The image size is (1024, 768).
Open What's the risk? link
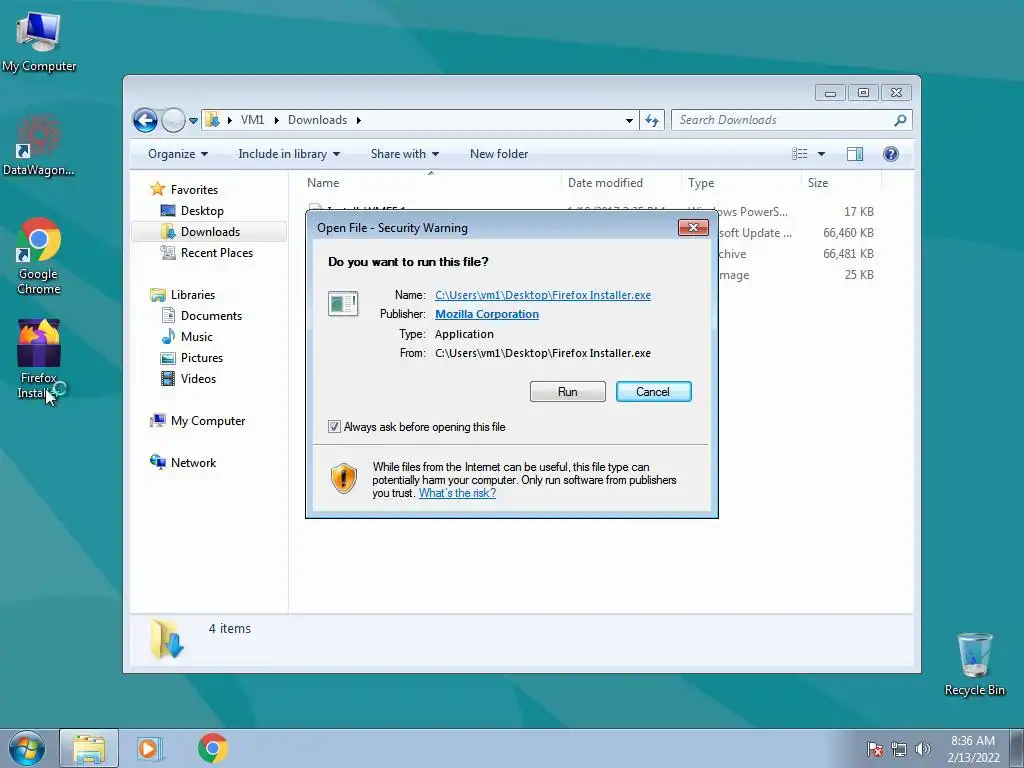coord(457,493)
